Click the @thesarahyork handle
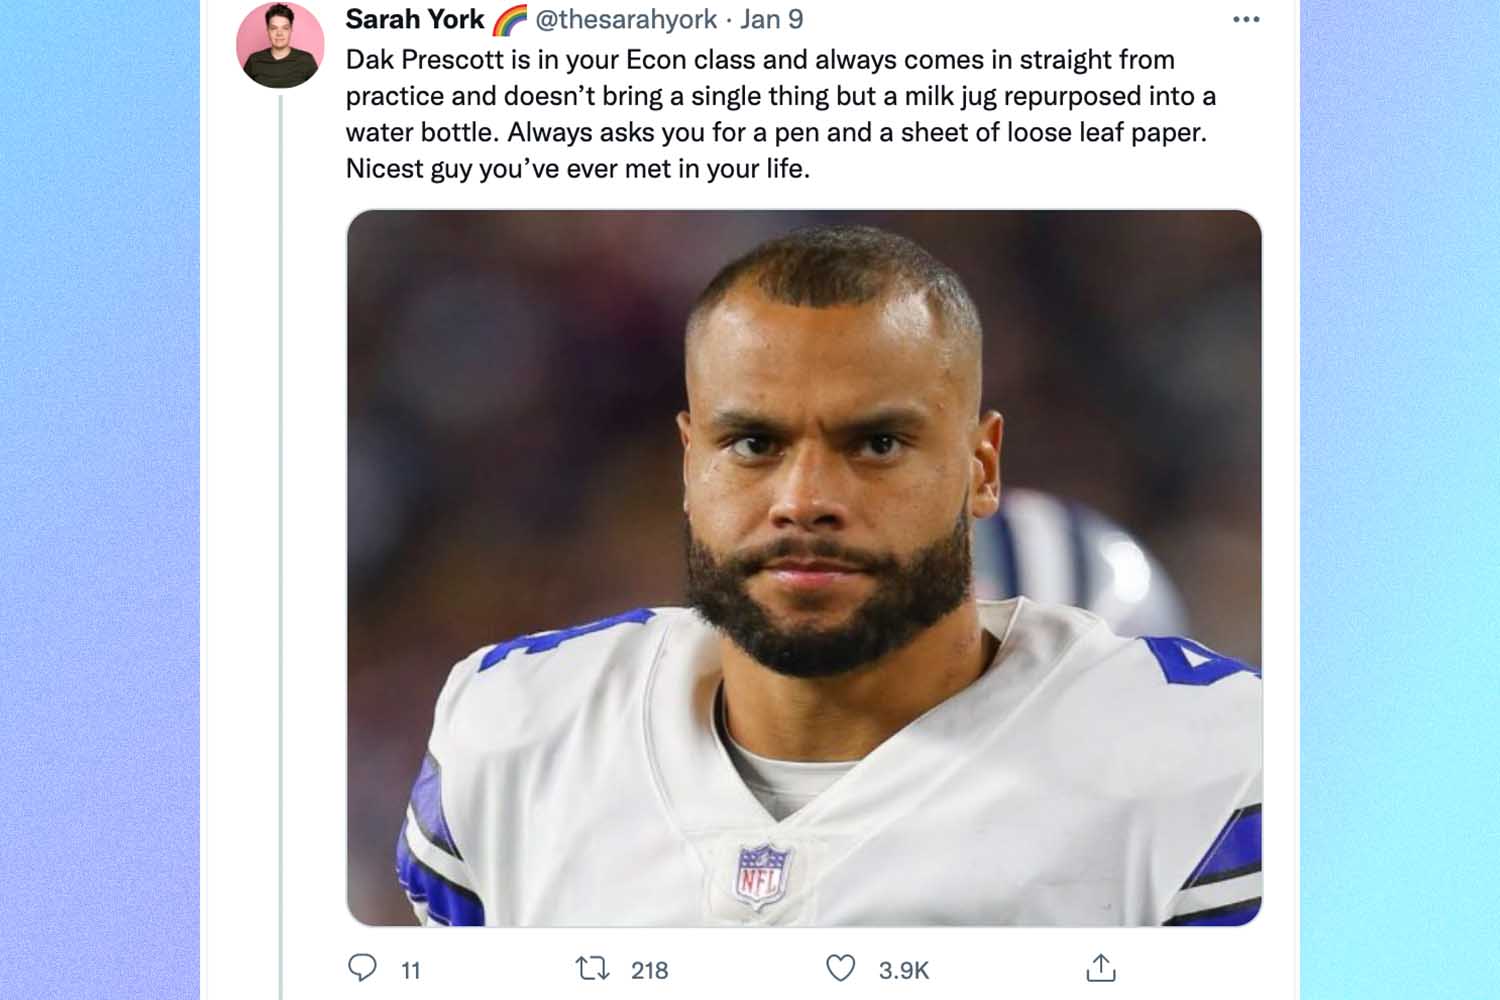 pyautogui.click(x=626, y=20)
